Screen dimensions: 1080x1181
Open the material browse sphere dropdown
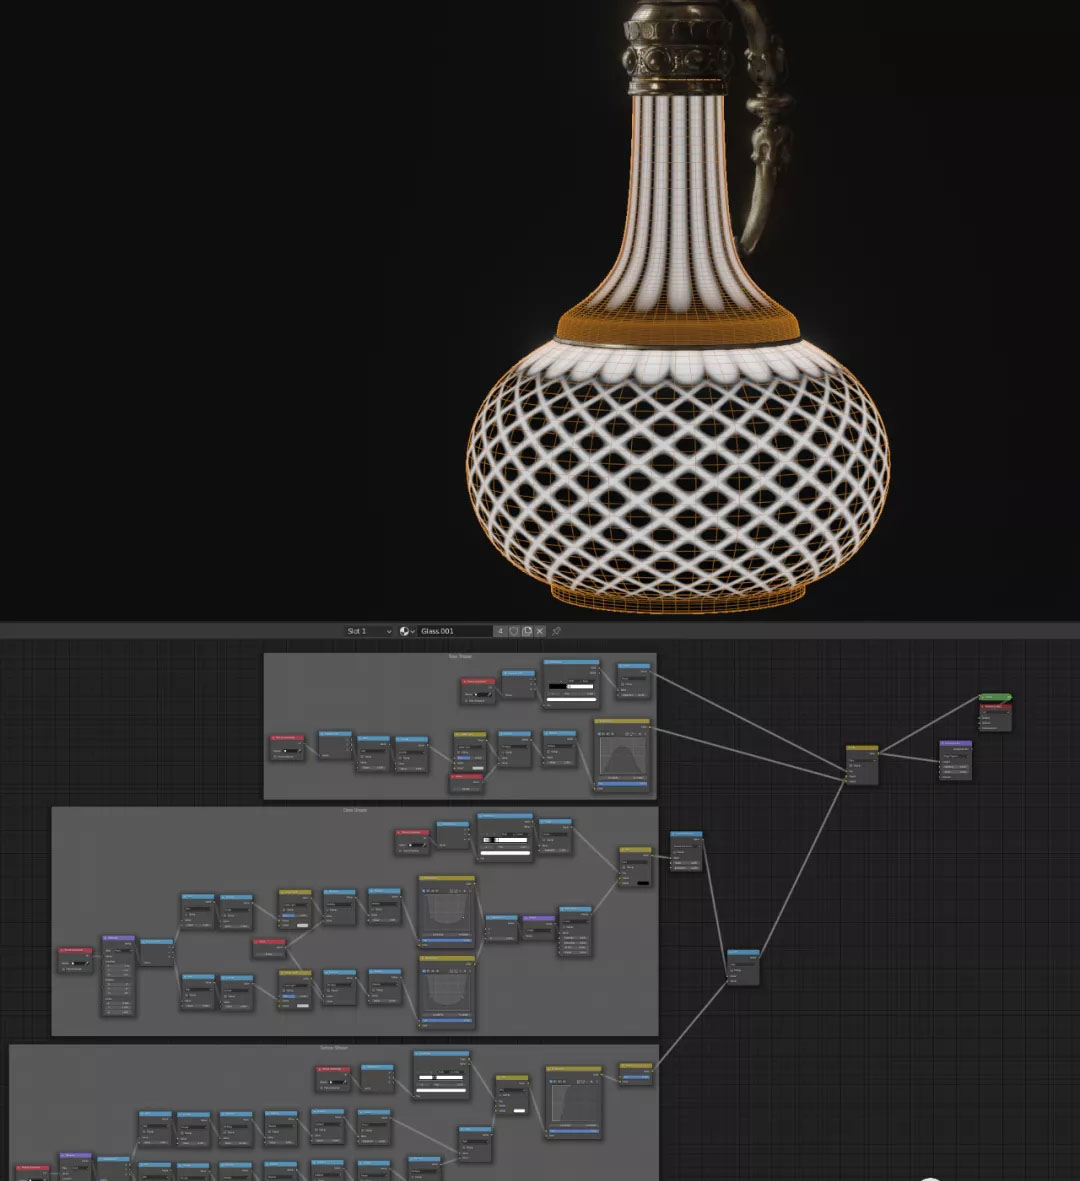point(407,631)
